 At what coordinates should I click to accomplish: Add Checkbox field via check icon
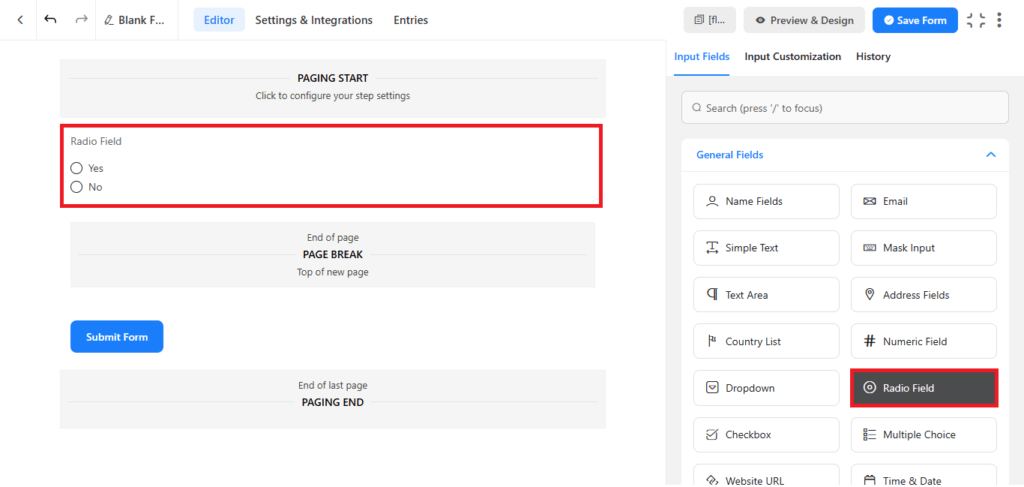coord(712,435)
